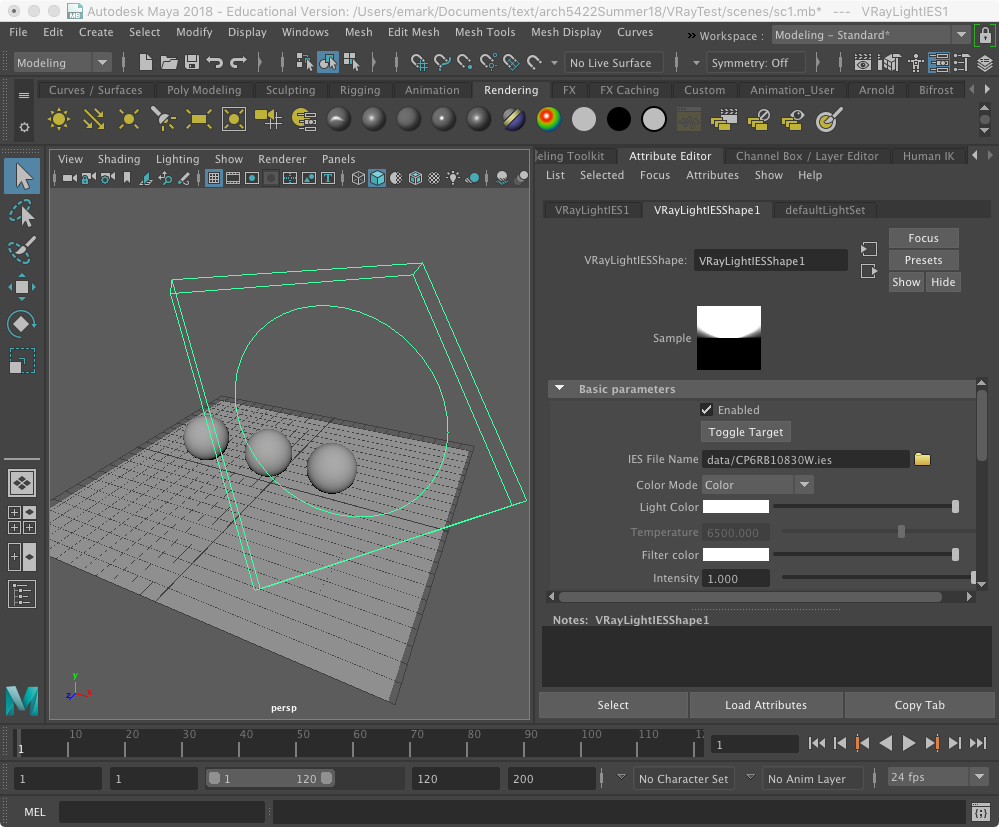Choose the Paint Selection tool
Image resolution: width=999 pixels, height=827 pixels.
coord(22,250)
